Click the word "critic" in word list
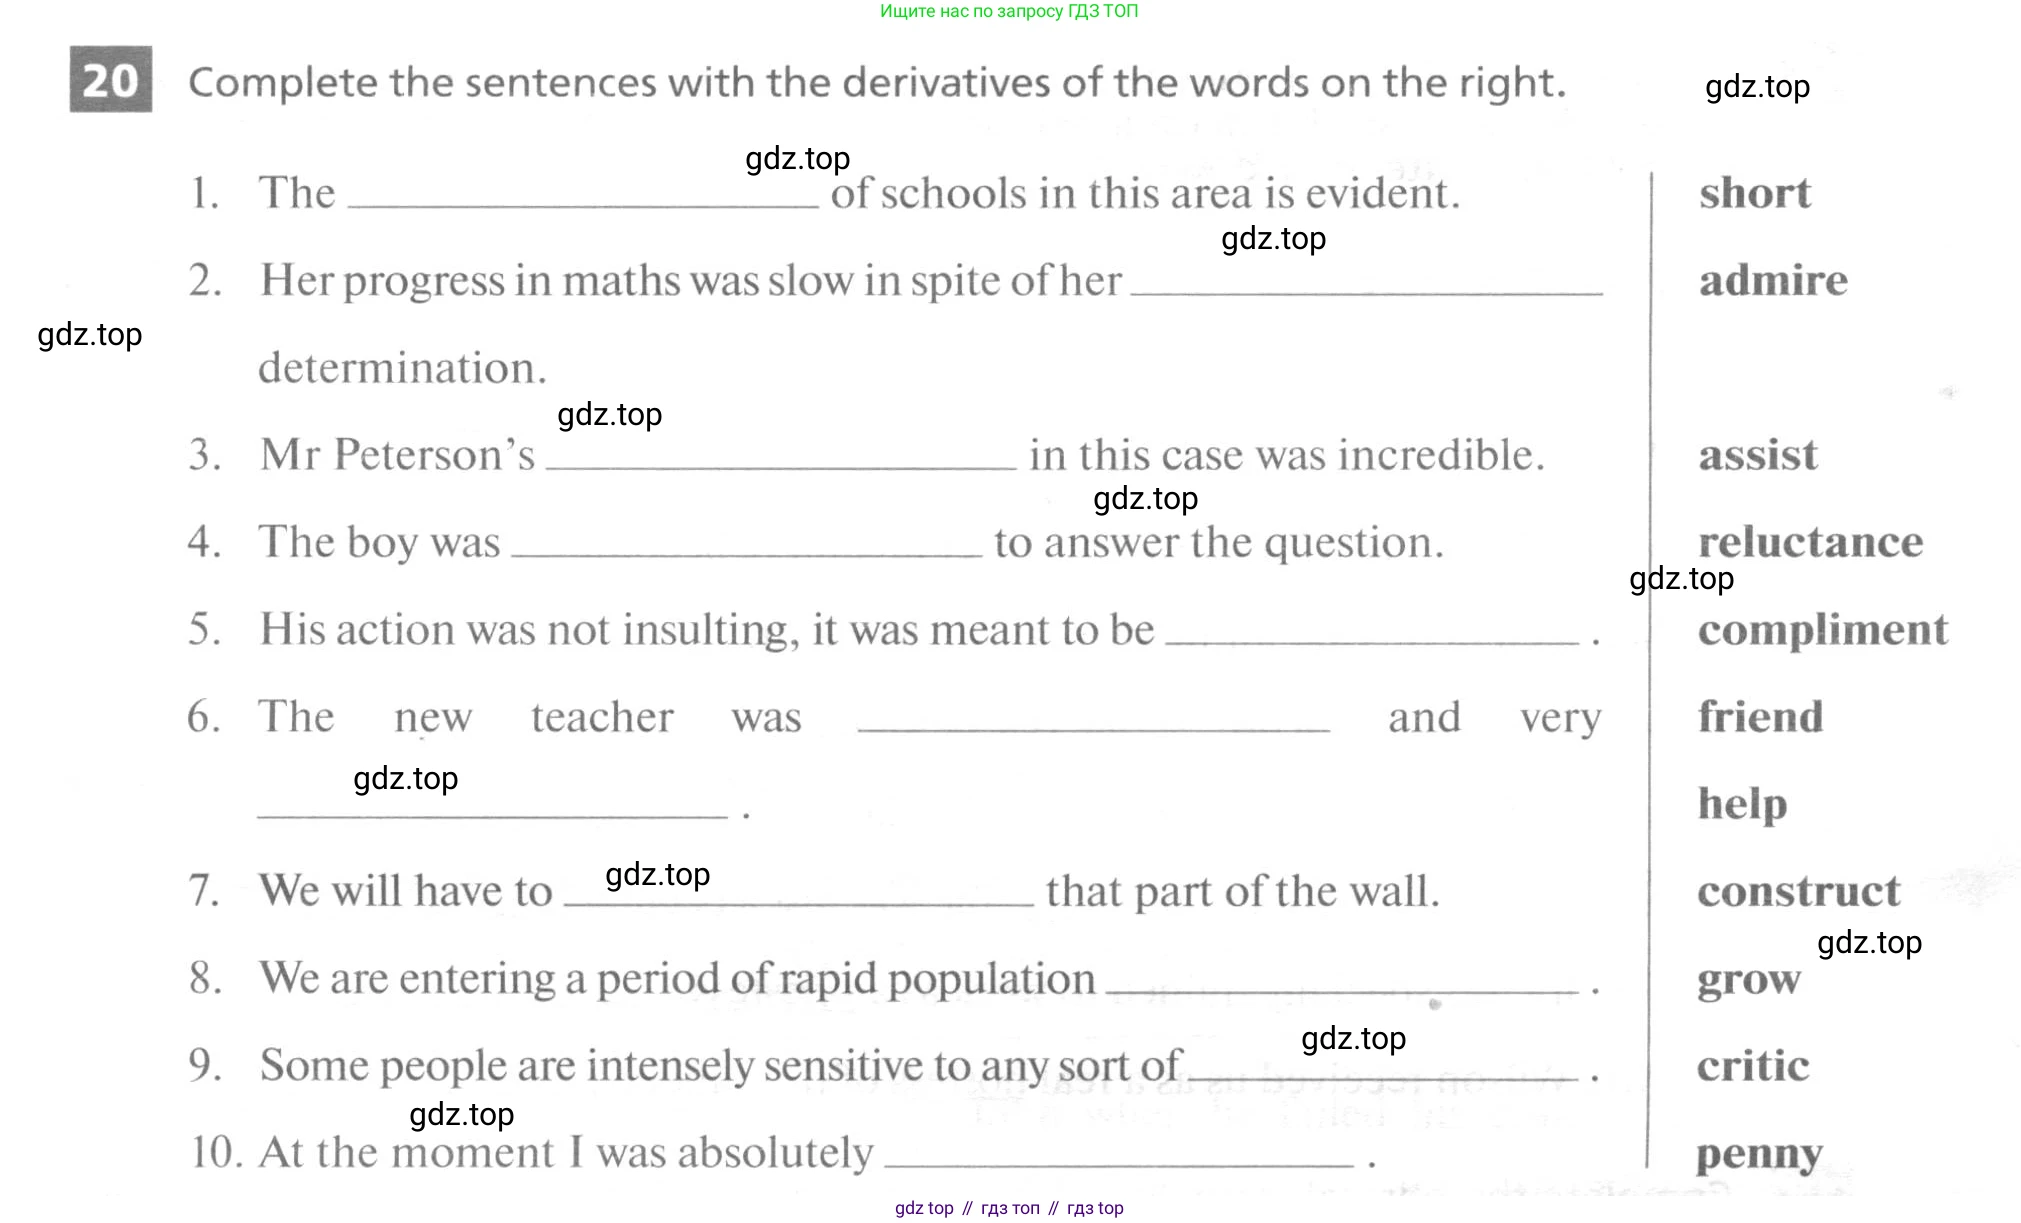 tap(1752, 1066)
